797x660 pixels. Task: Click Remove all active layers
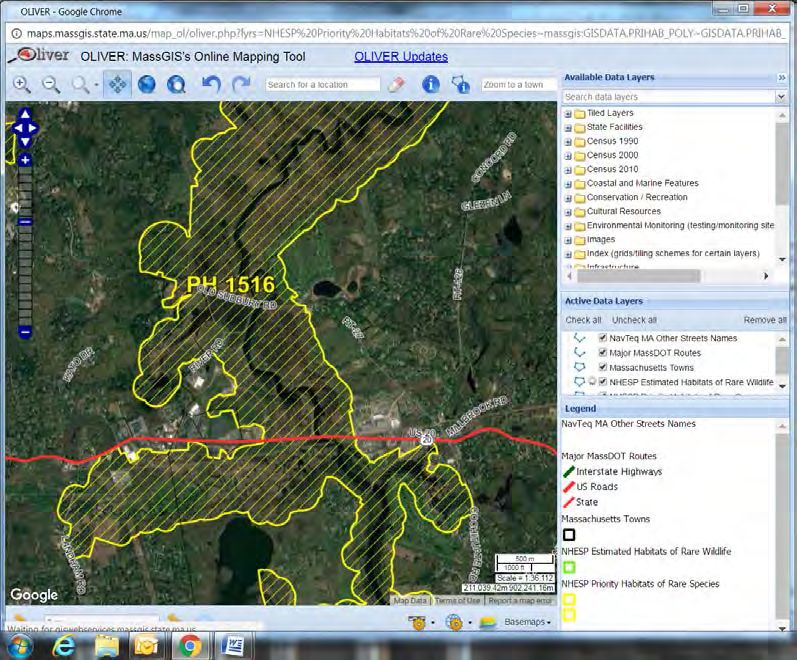(765, 320)
